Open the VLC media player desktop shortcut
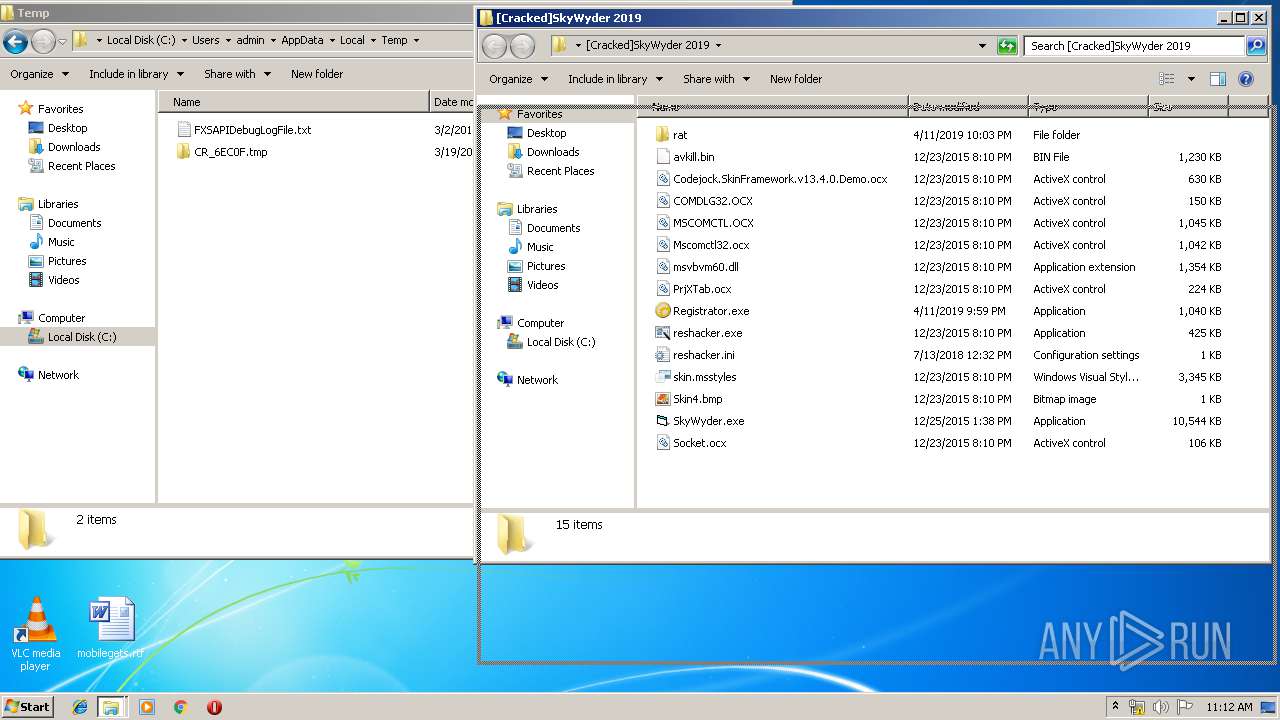The width and height of the screenshot is (1280, 720). point(36,634)
